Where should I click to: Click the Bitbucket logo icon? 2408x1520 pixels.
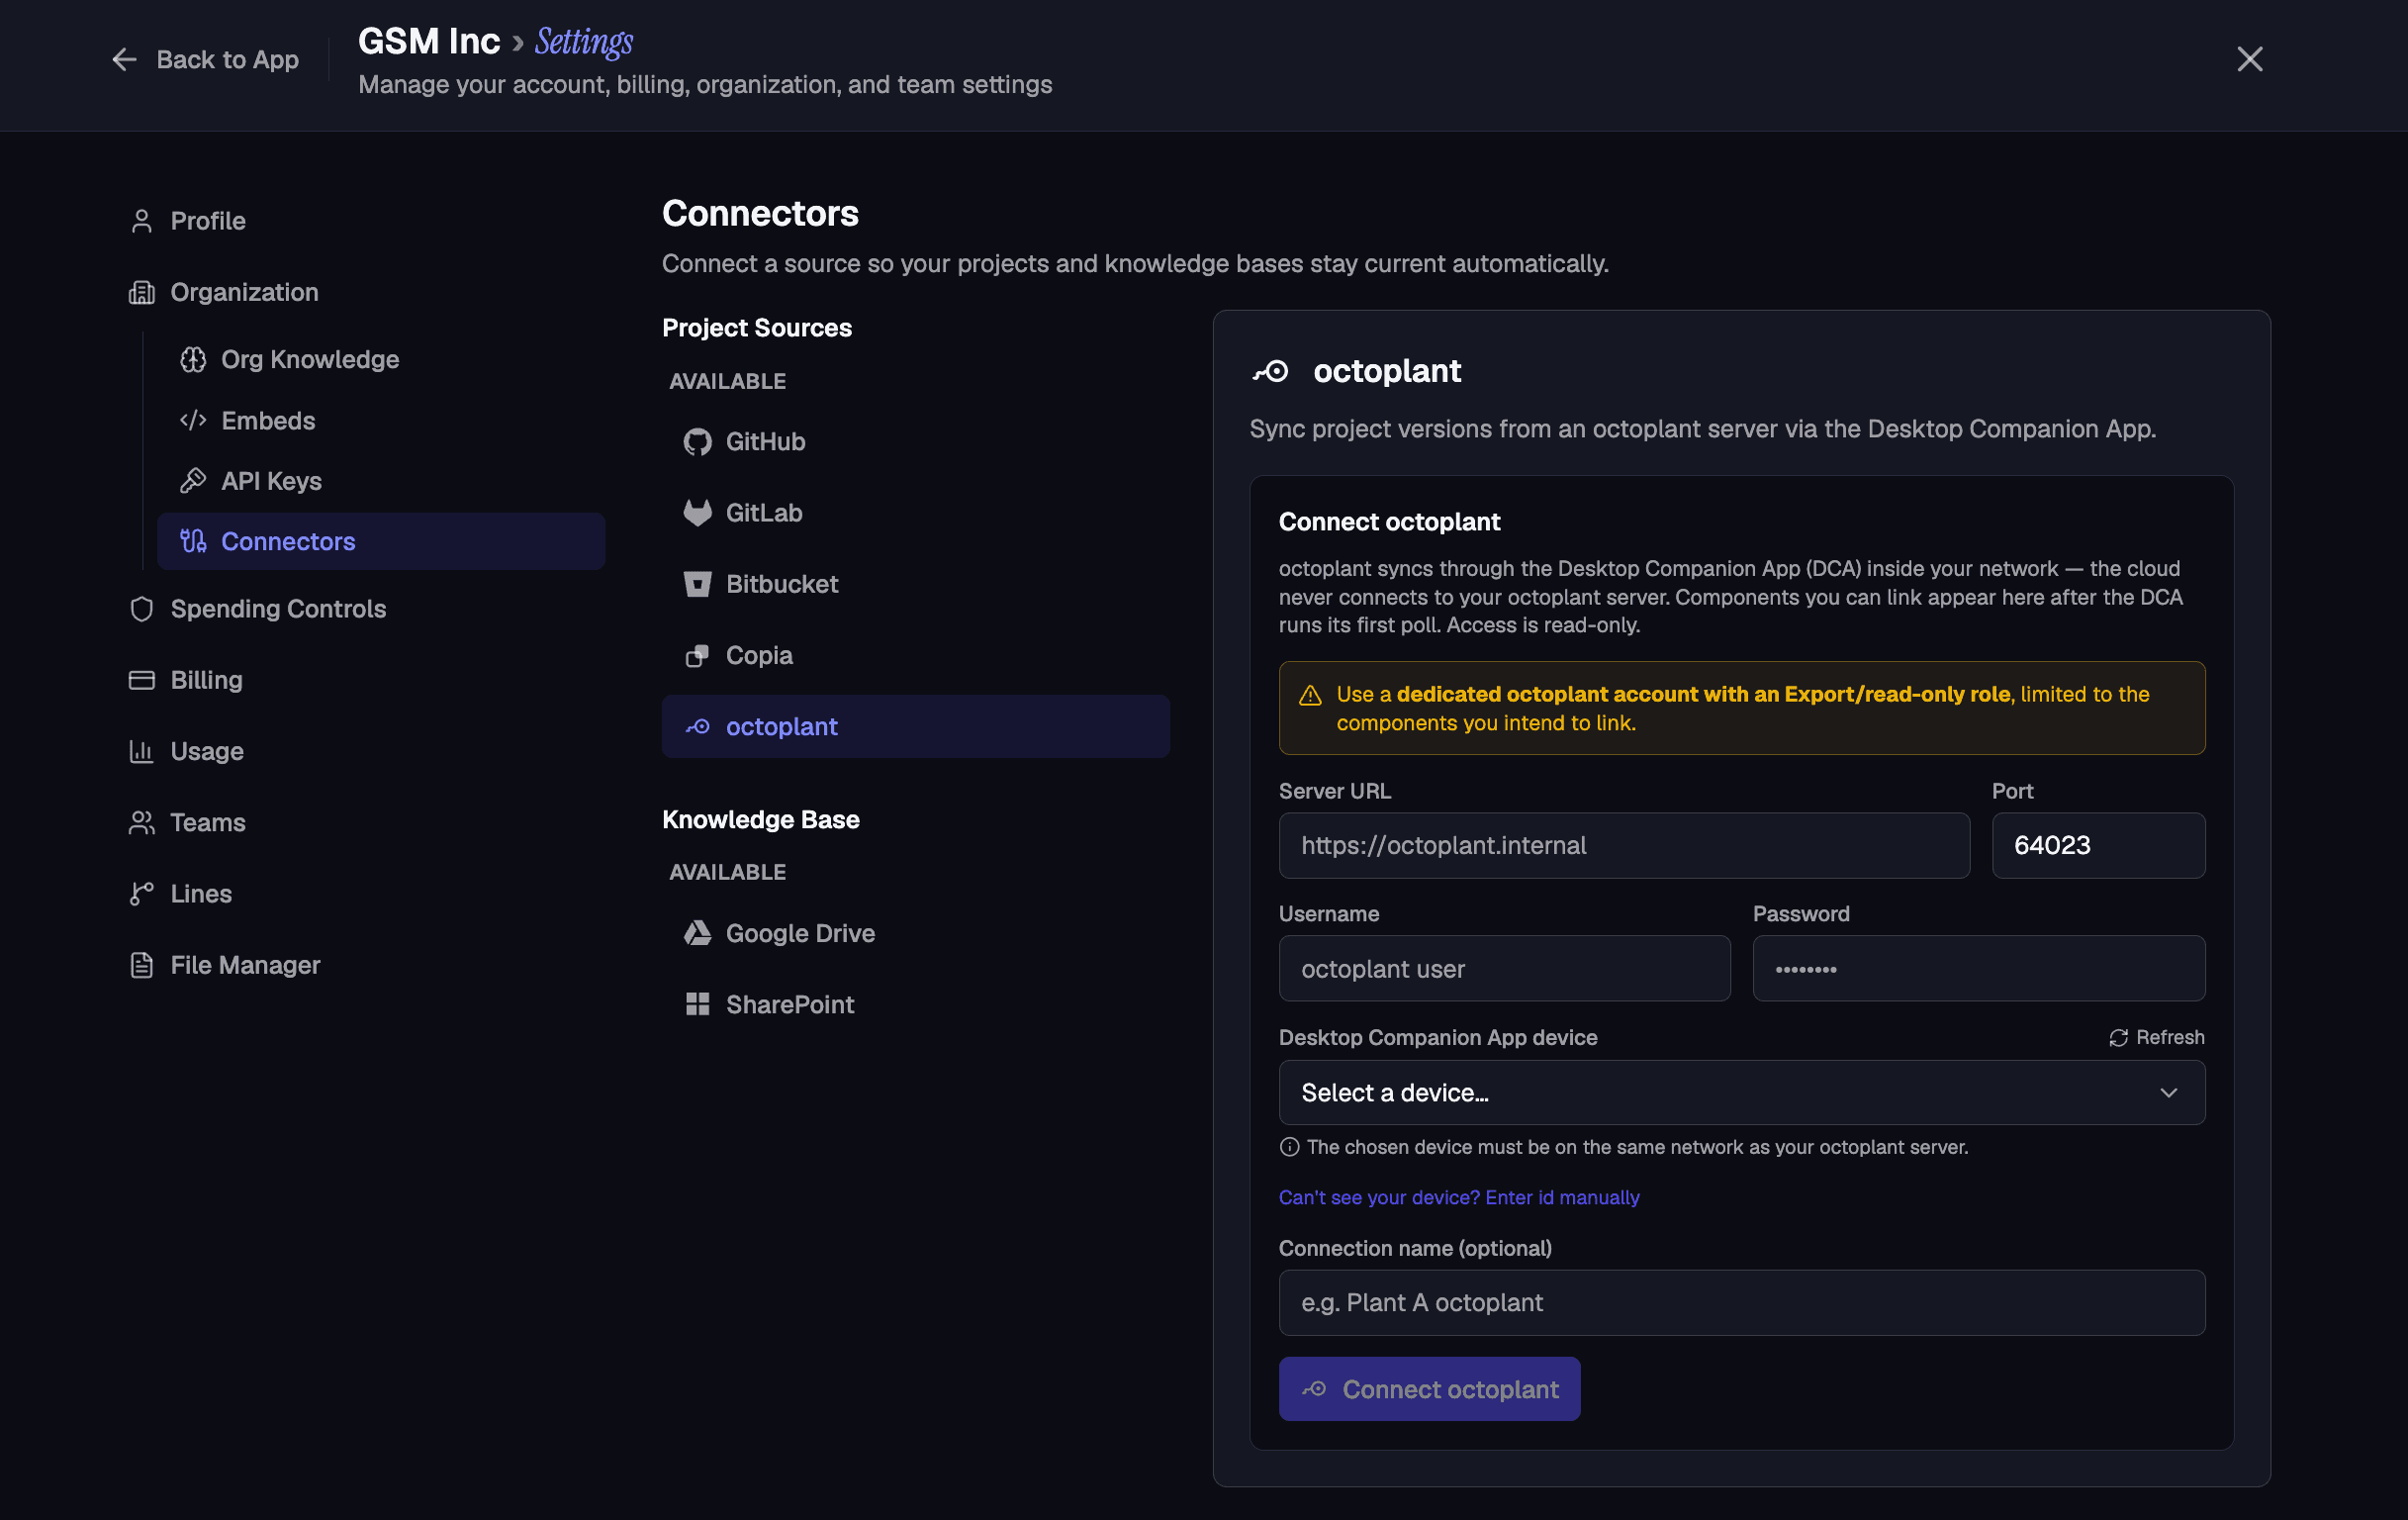tap(697, 584)
